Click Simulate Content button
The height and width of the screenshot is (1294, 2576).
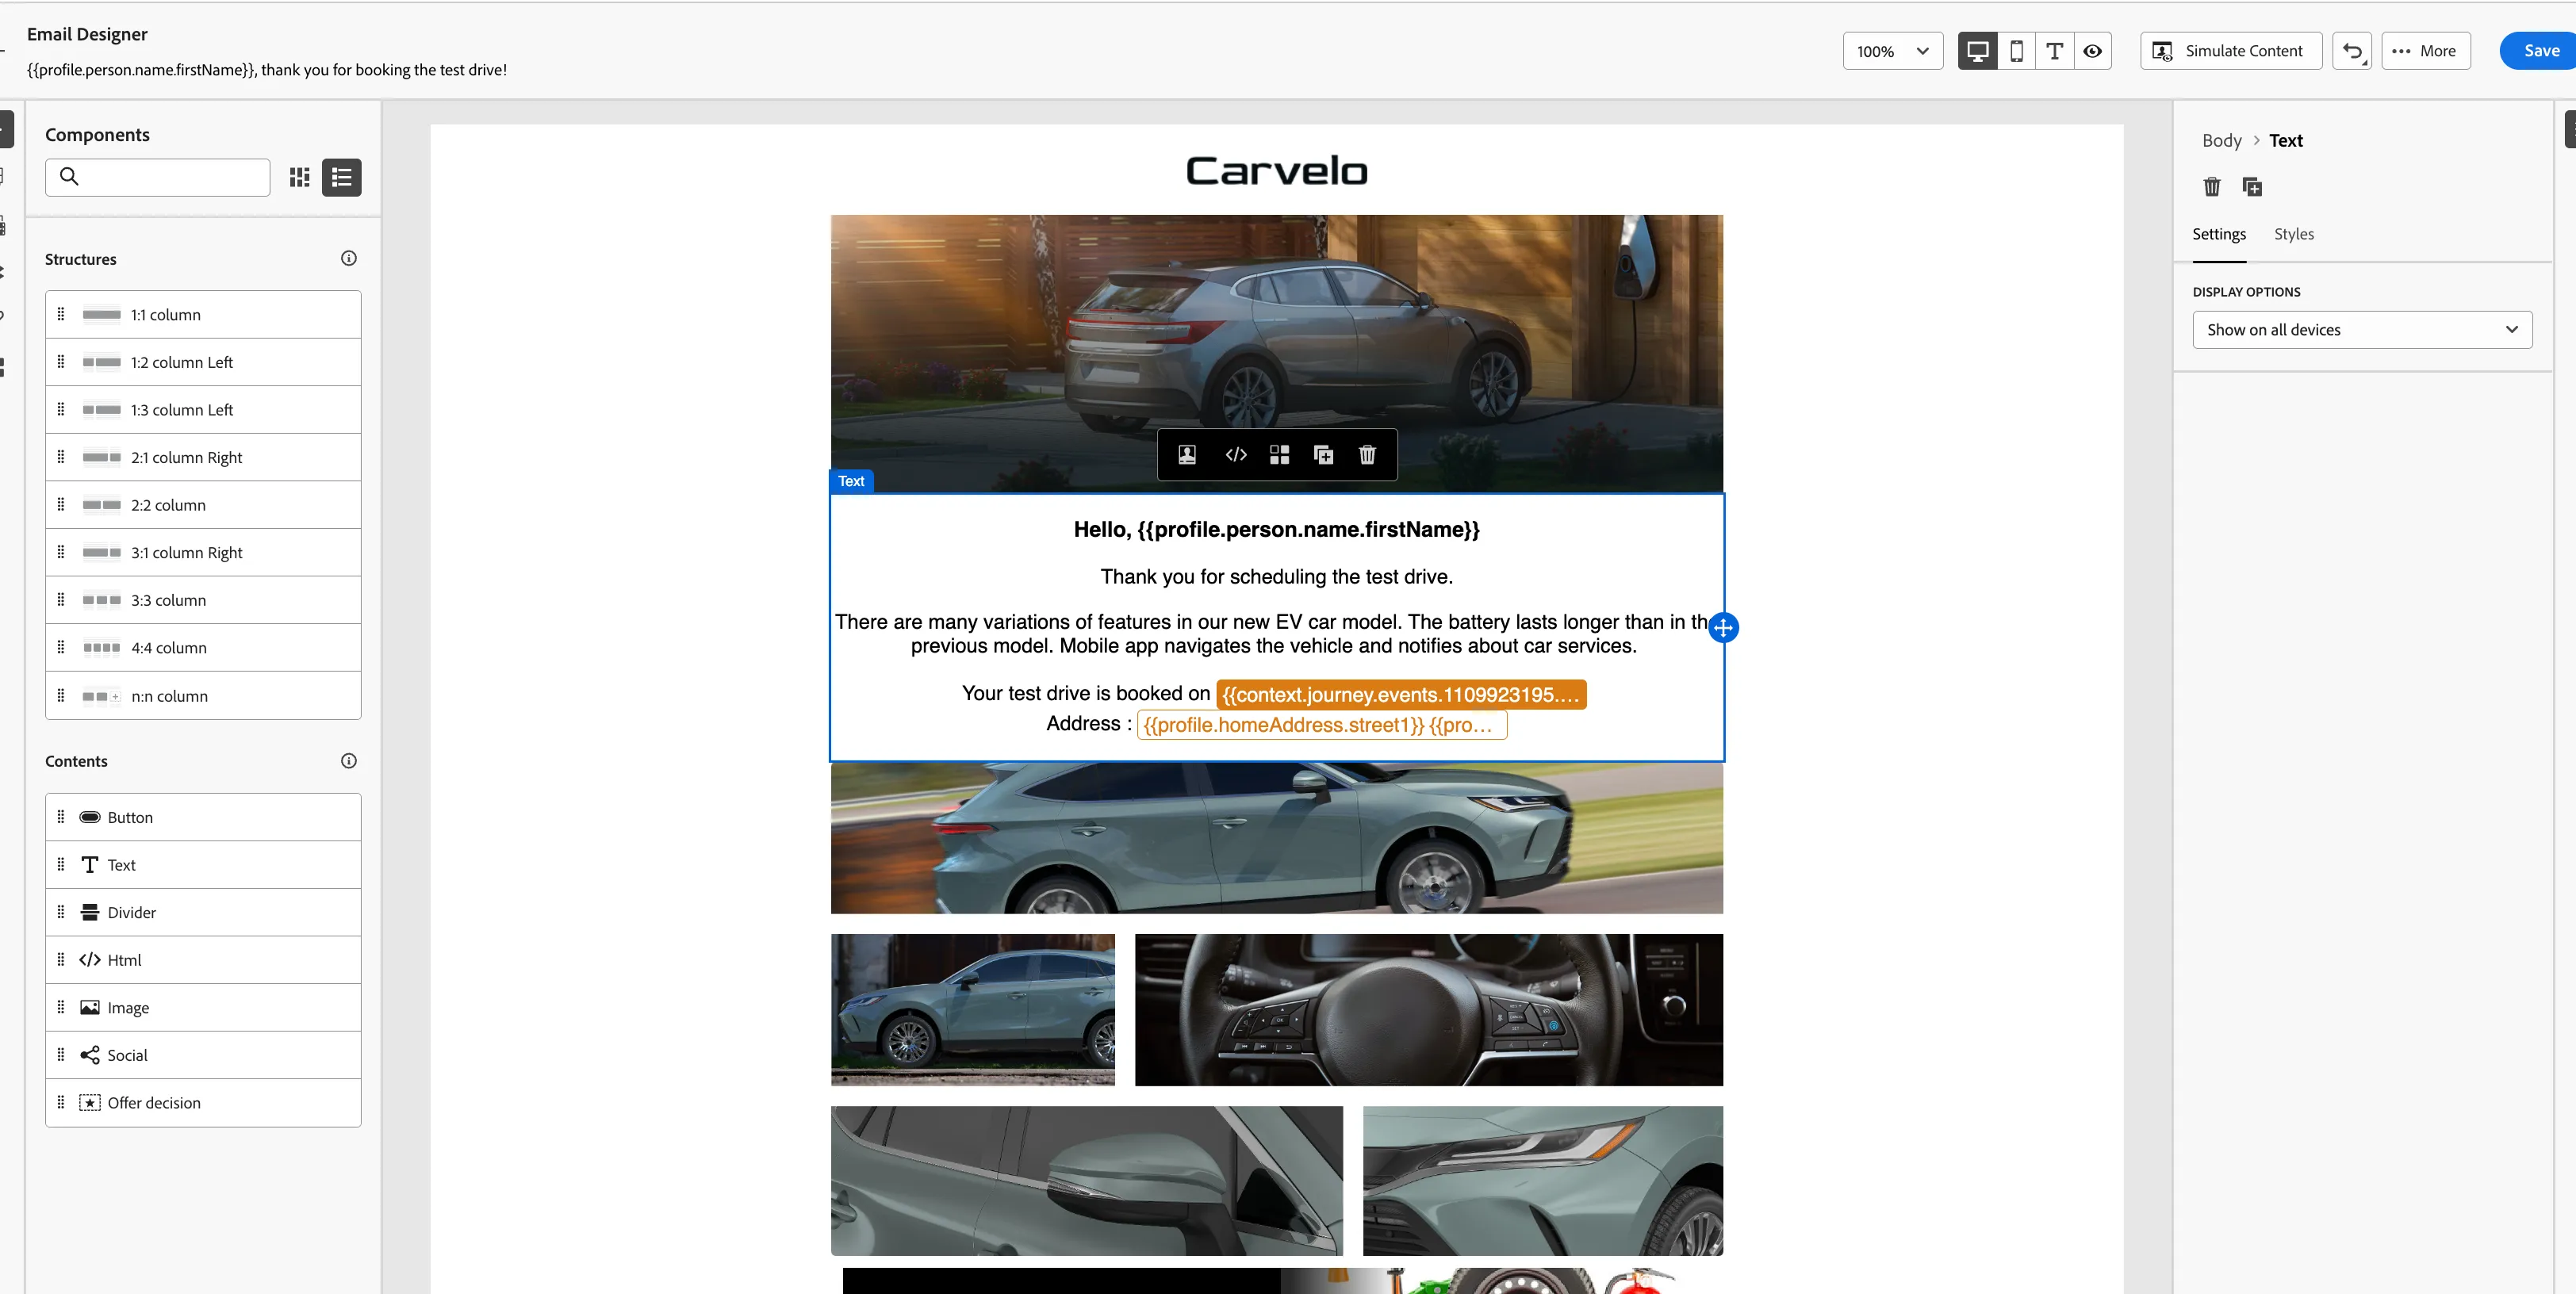click(x=2230, y=51)
